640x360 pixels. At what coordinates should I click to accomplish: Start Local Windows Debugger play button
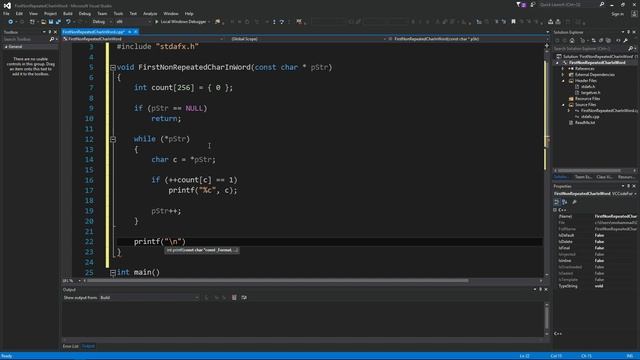157,22
